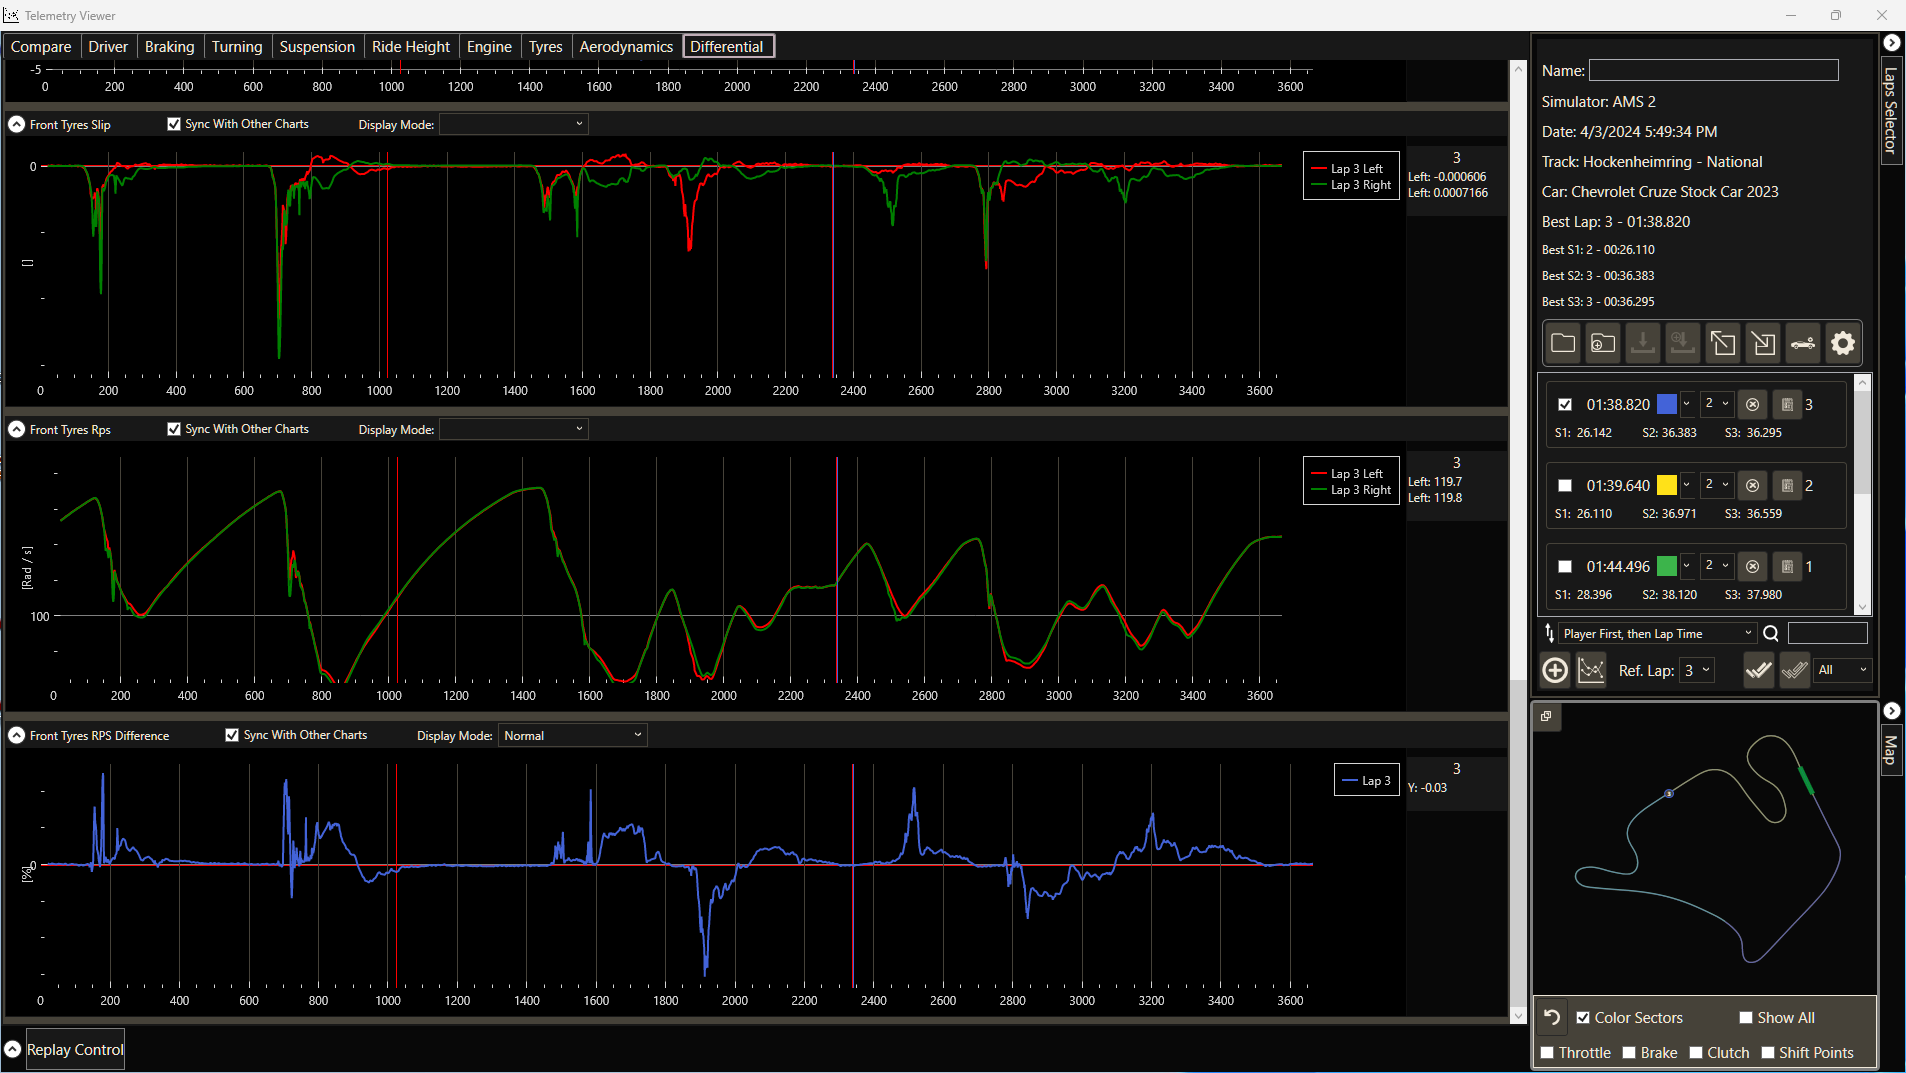Open color dropdown arrow for lap 01:38.820

point(1687,405)
